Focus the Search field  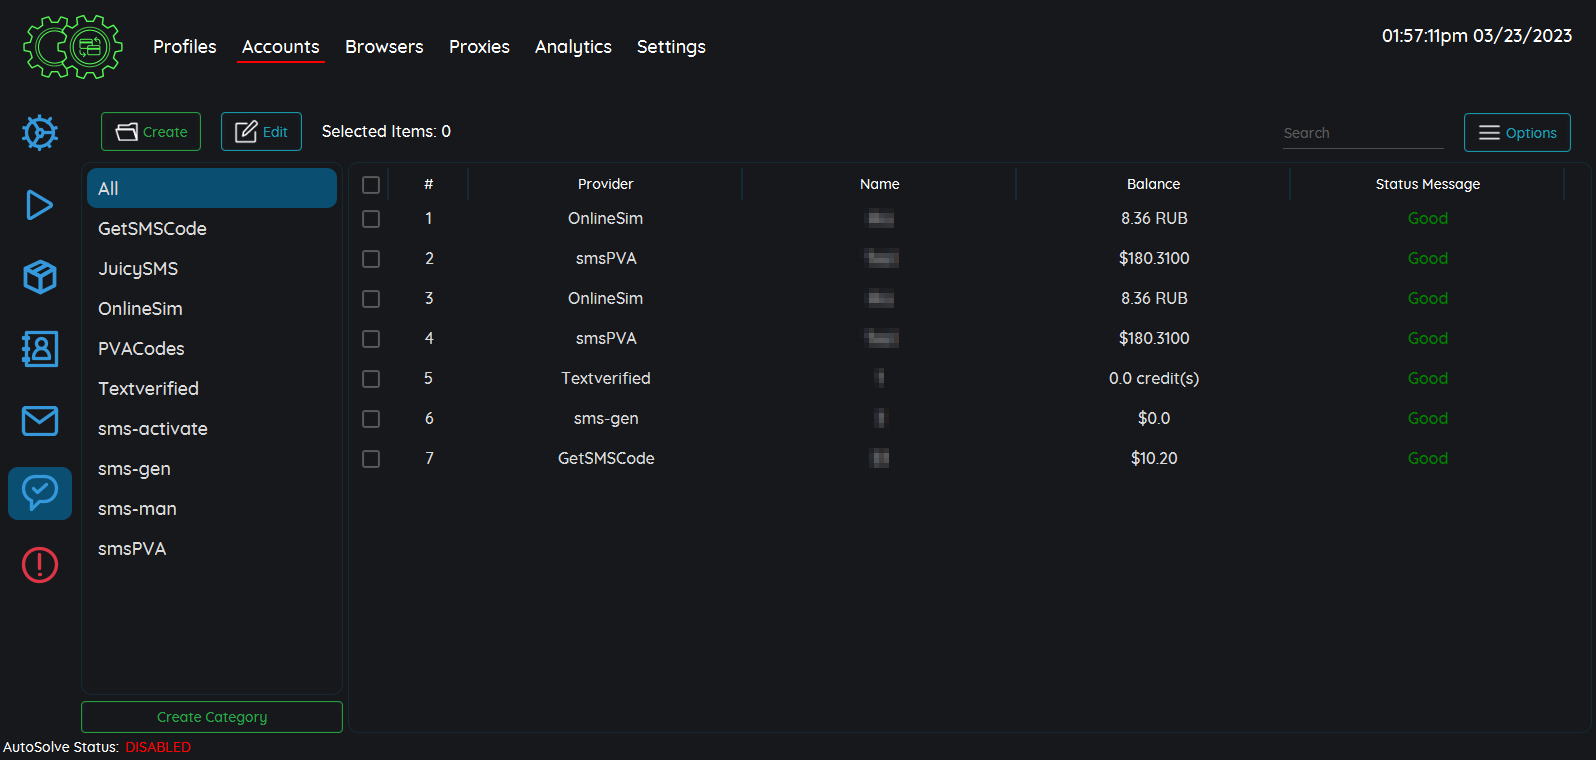pos(1363,133)
